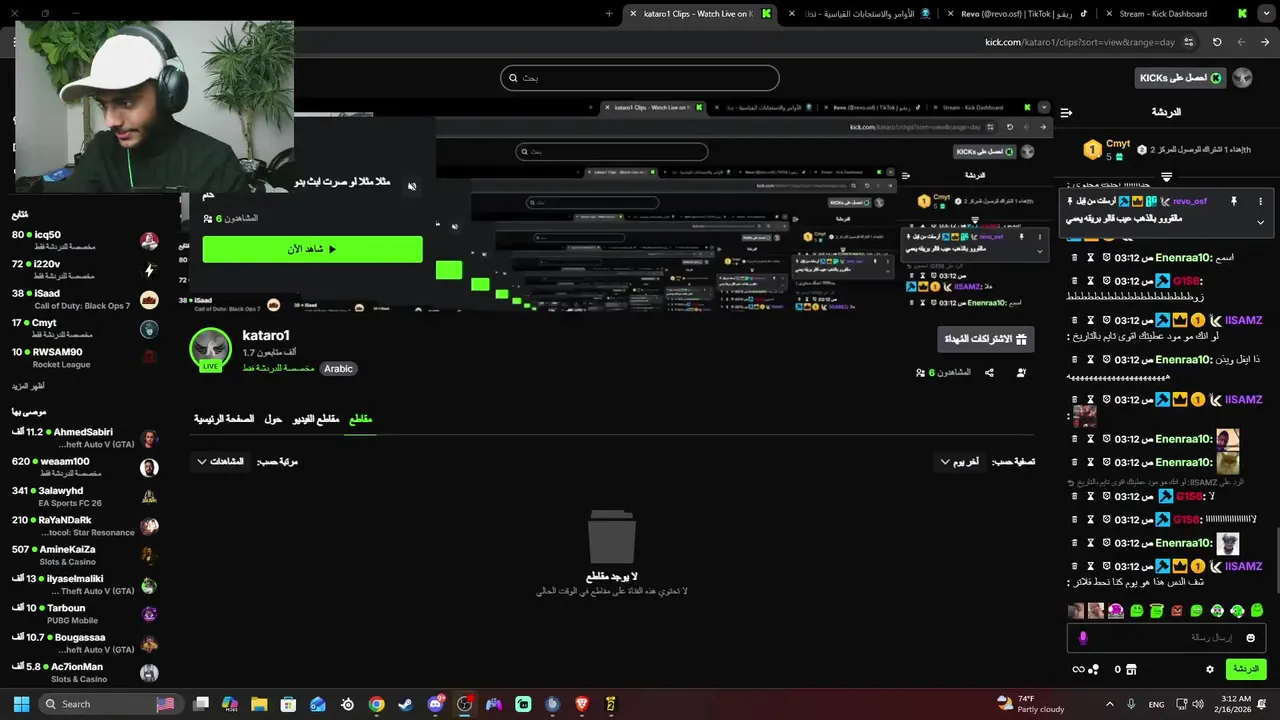Close the 'kataro1 Clips' browser tab
This screenshot has height=720, width=1280.
pos(633,14)
